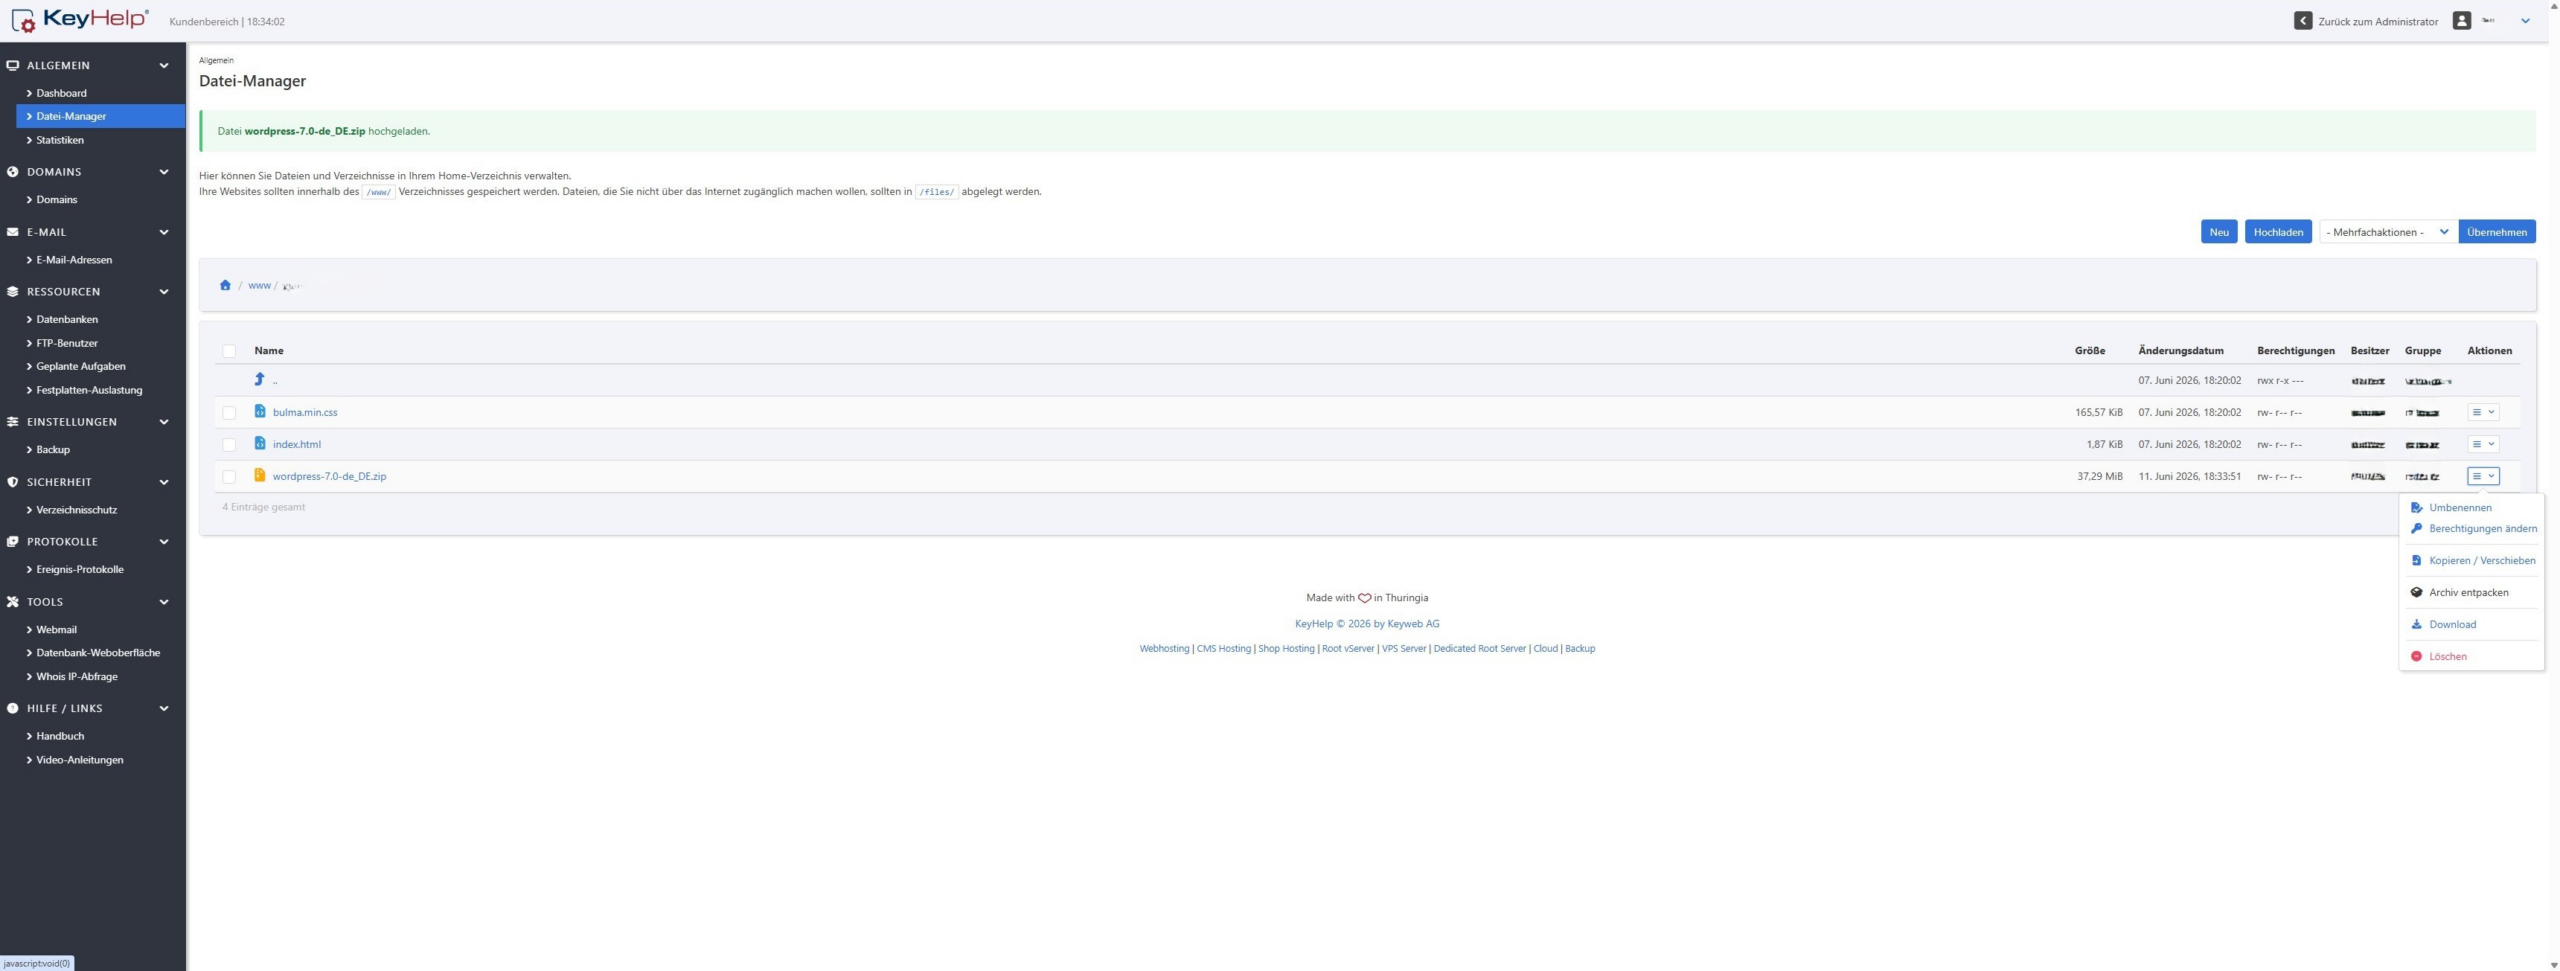Click the E-Mail envelope icon in sidebar
This screenshot has height=971, width=2560.
[x=13, y=232]
